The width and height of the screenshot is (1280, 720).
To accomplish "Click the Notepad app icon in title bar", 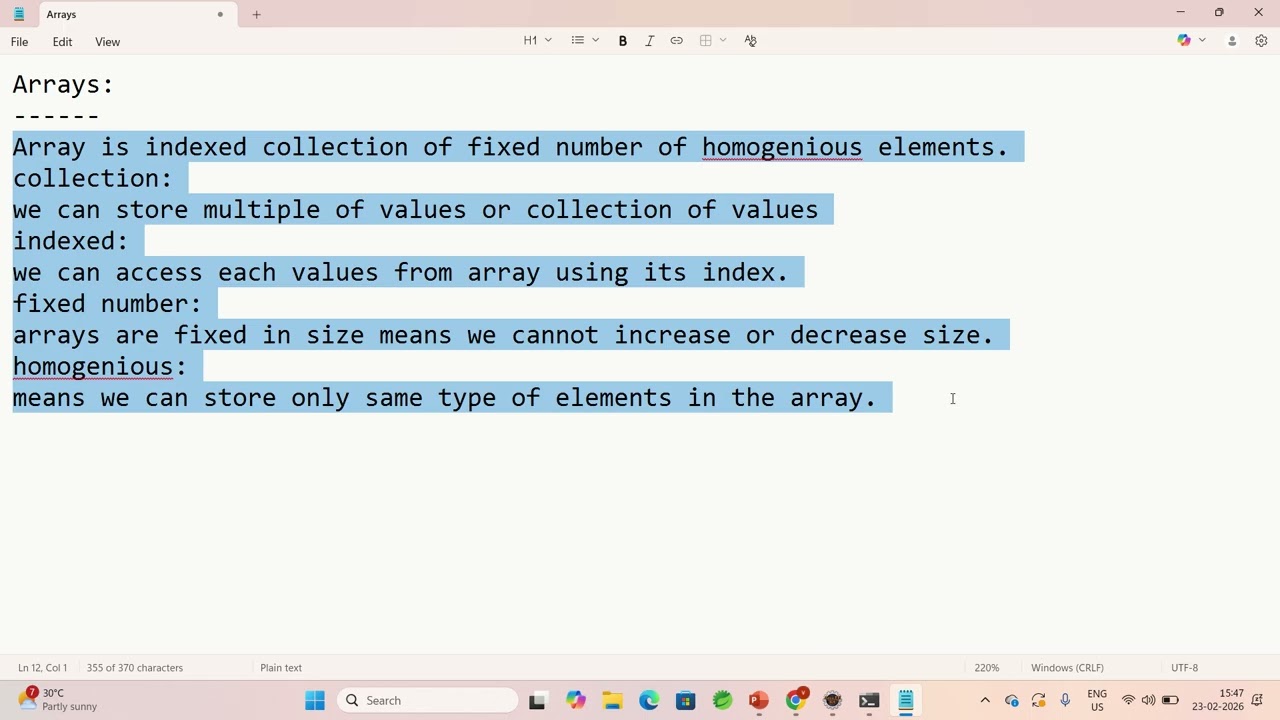I will [18, 14].
